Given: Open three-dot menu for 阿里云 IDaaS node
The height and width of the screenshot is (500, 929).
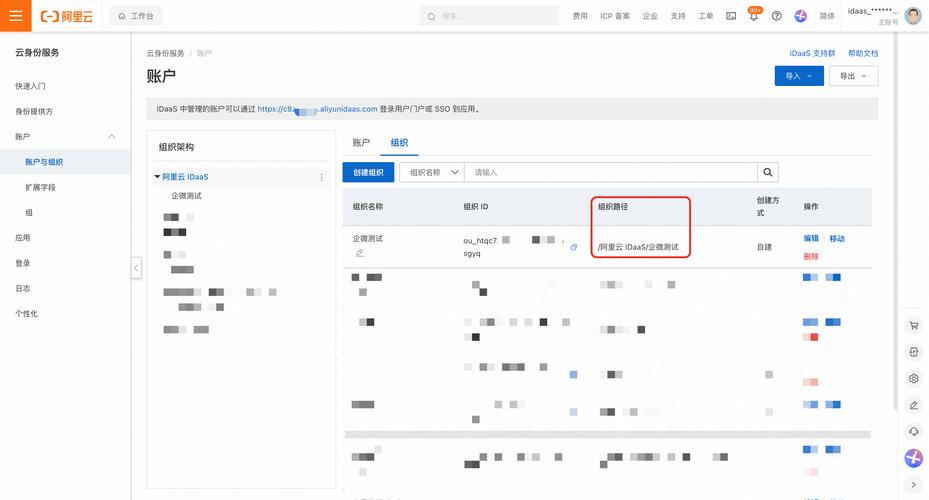Looking at the screenshot, I should point(321,177).
